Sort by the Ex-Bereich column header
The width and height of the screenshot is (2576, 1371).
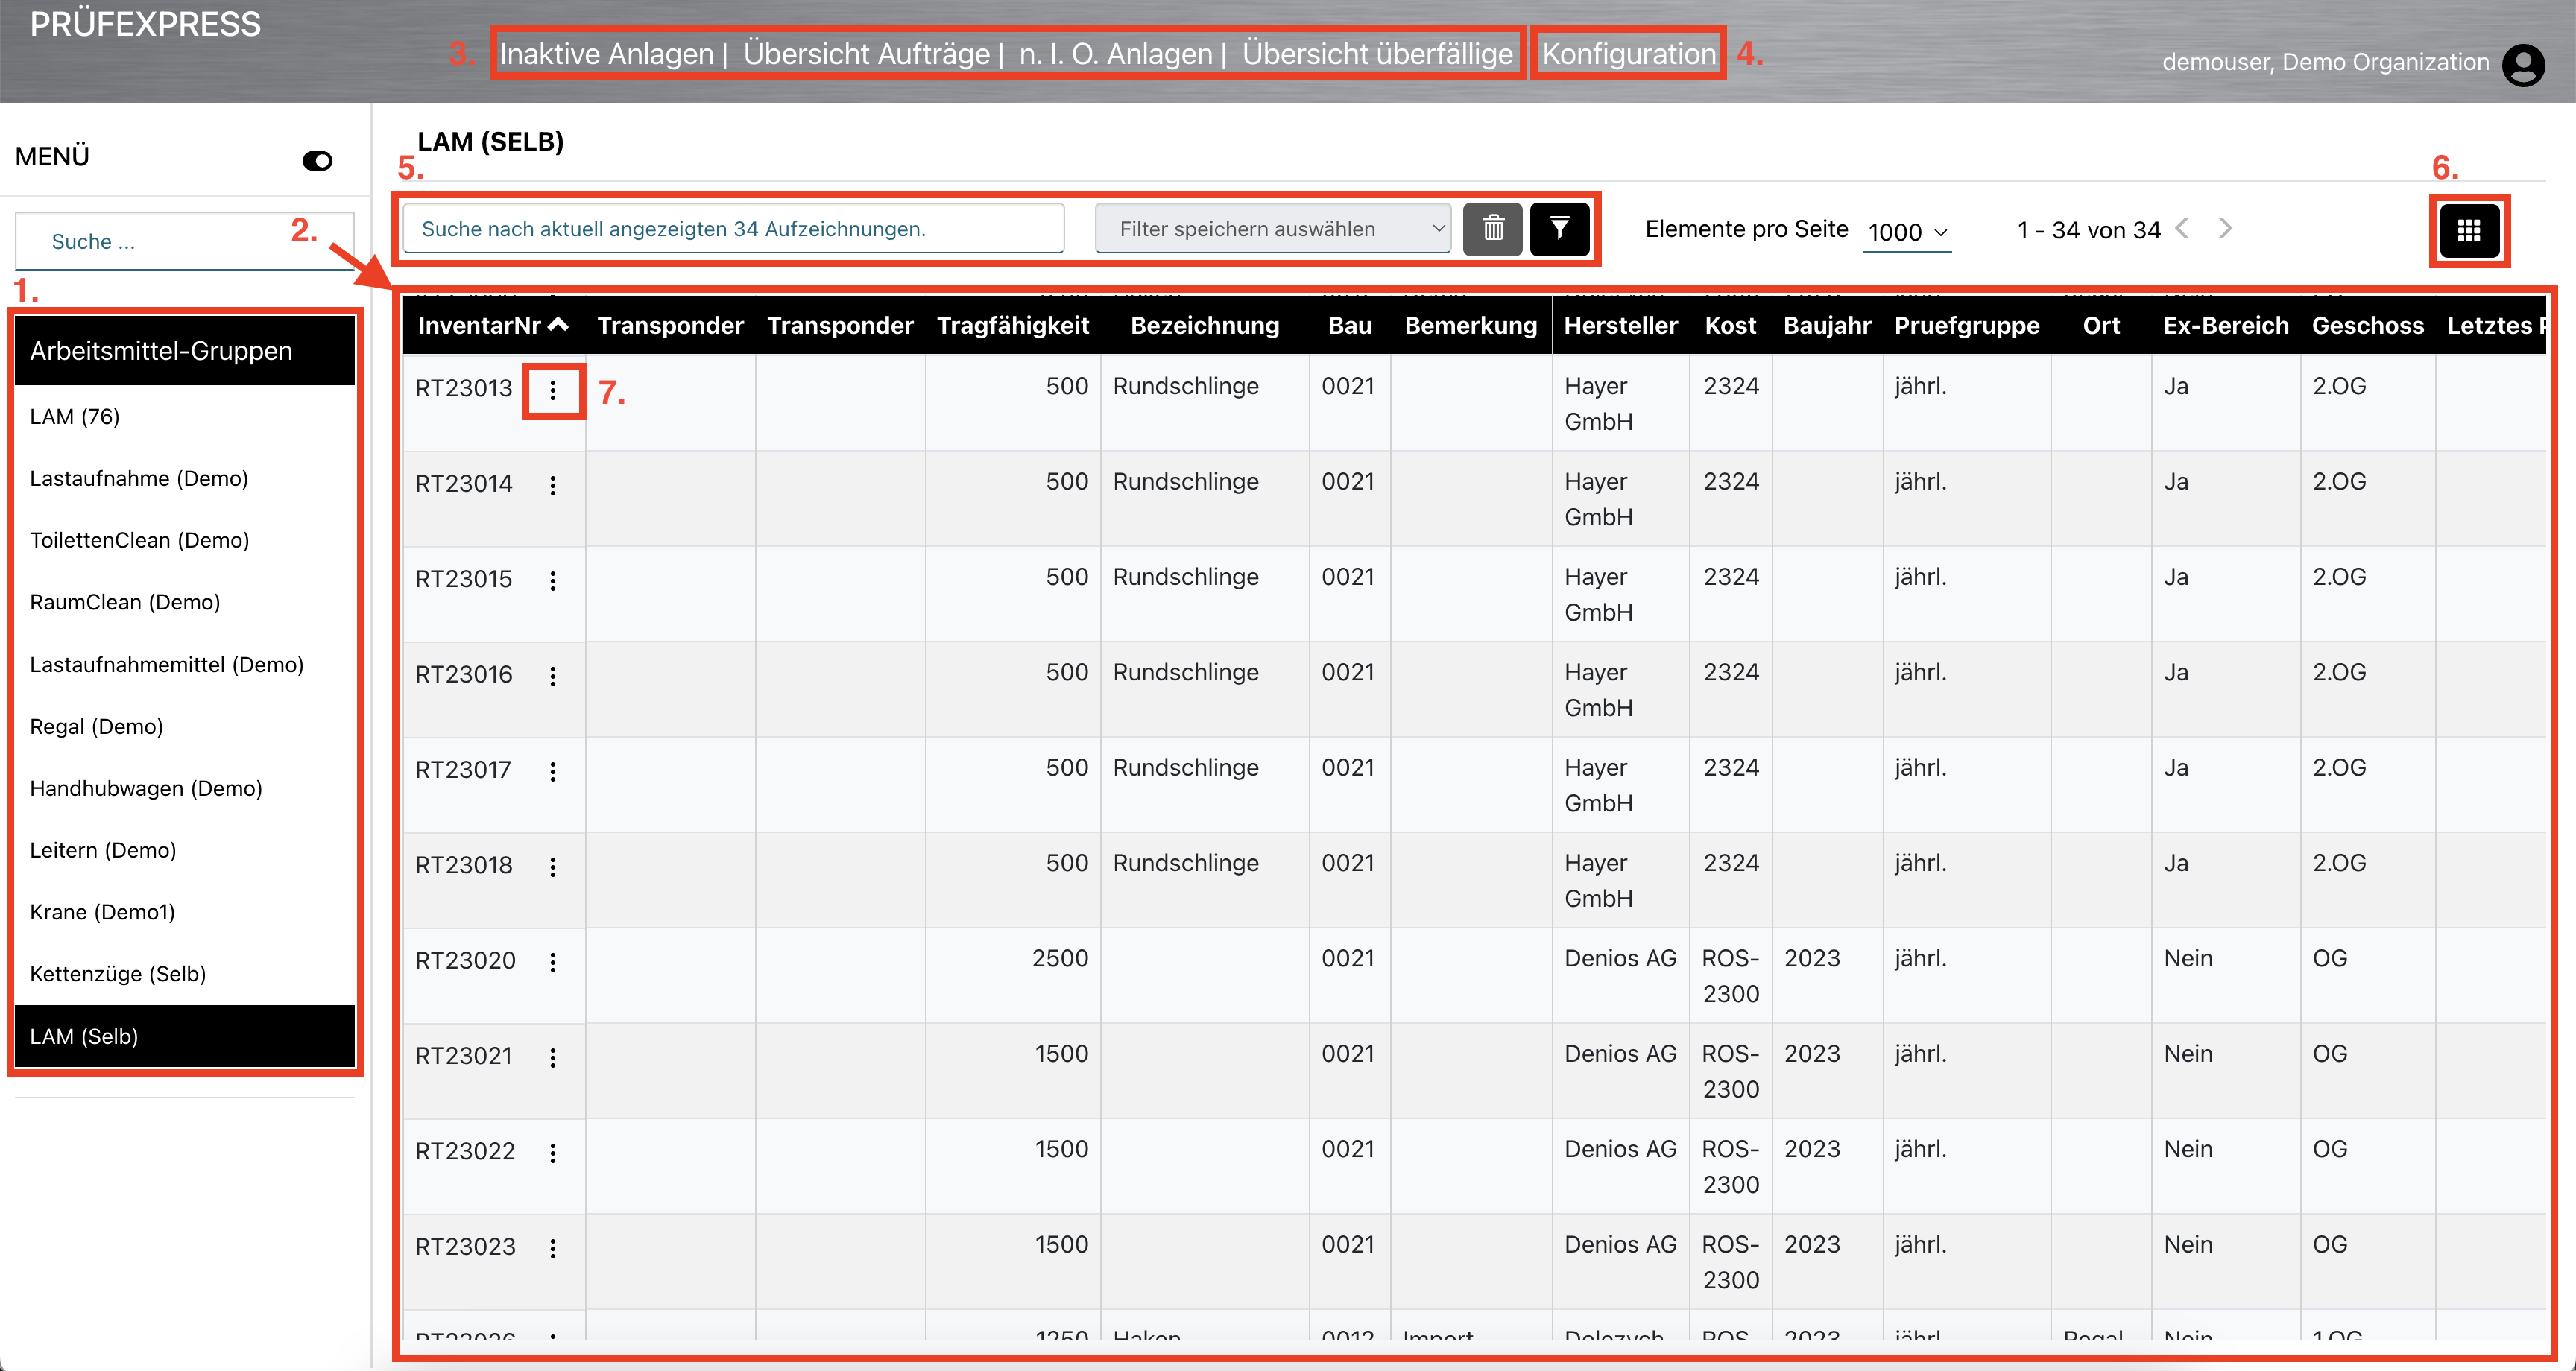click(2226, 325)
